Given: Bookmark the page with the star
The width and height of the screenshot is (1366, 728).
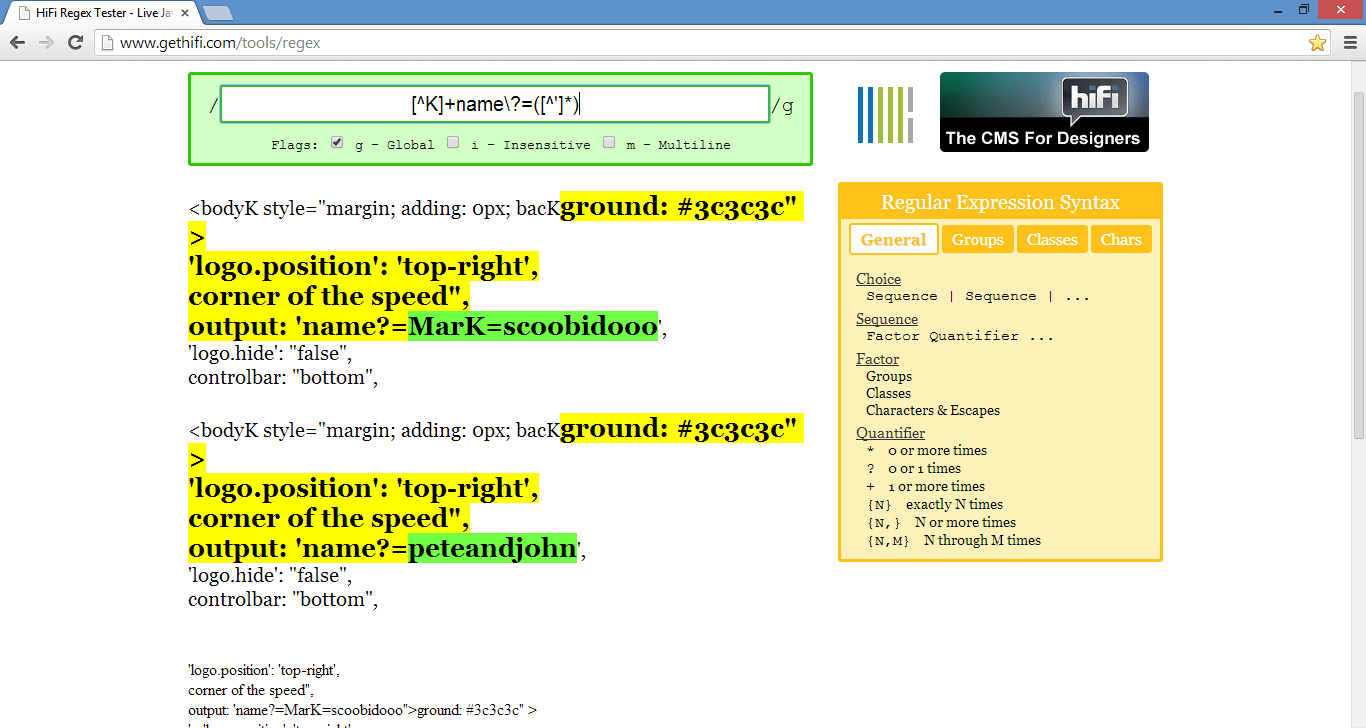Looking at the screenshot, I should click(1318, 43).
